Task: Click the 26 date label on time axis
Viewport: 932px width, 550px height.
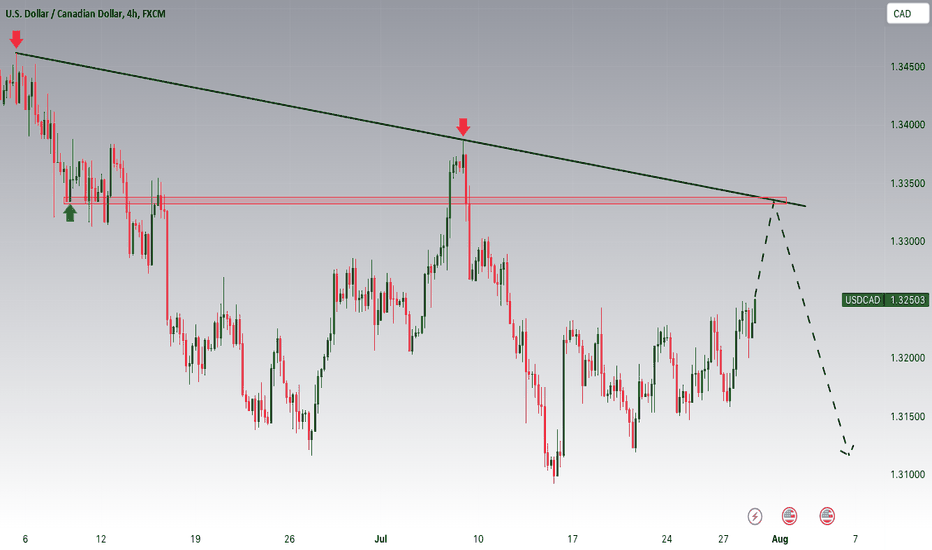Action: click(289, 539)
